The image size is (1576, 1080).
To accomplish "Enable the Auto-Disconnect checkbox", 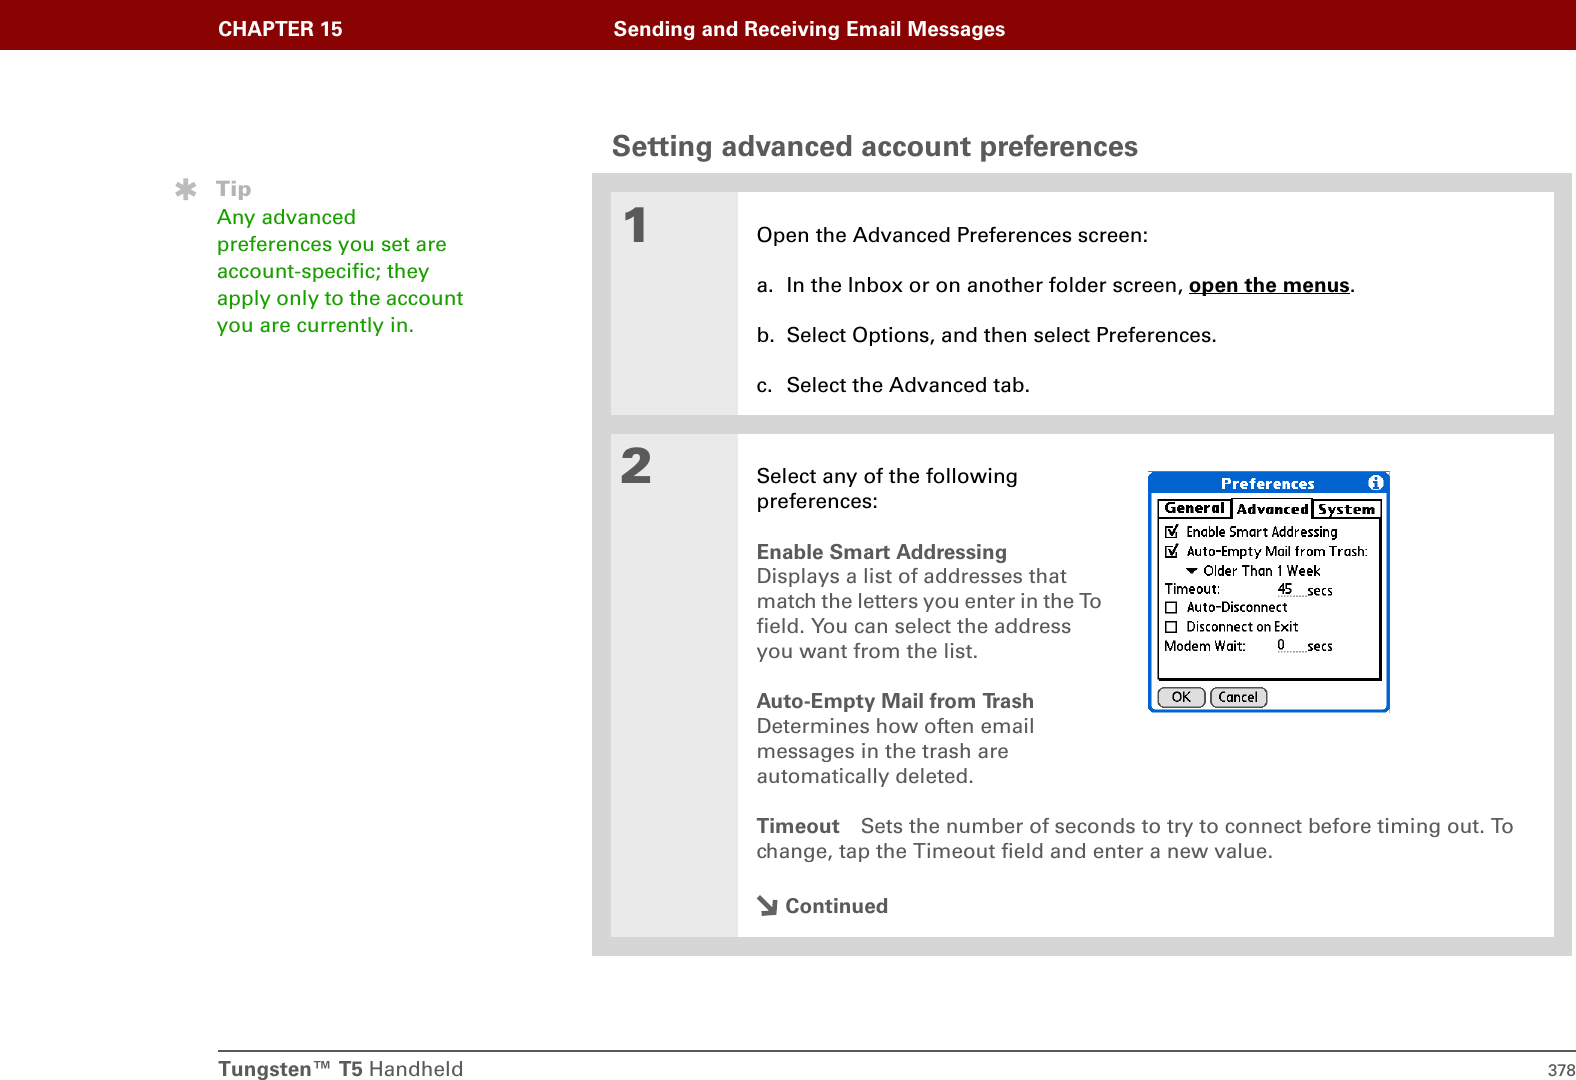I will point(1171,608).
